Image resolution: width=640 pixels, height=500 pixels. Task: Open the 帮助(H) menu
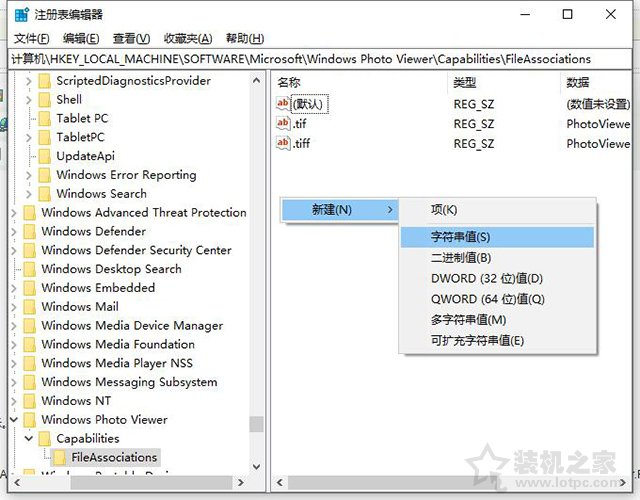pyautogui.click(x=245, y=38)
